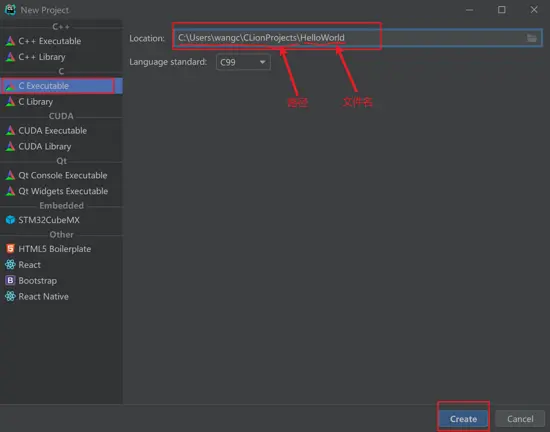Select the CUDA Executable icon
The height and width of the screenshot is (432, 550).
coord(10,130)
